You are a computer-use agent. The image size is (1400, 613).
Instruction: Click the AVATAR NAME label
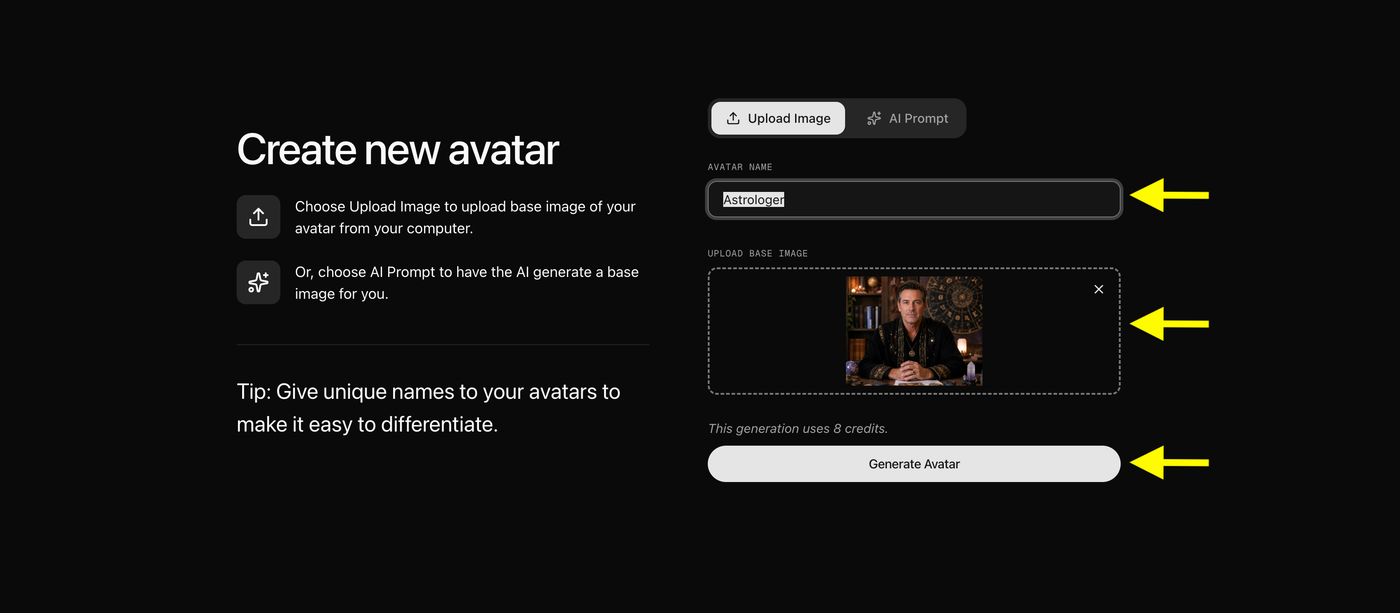(740, 167)
